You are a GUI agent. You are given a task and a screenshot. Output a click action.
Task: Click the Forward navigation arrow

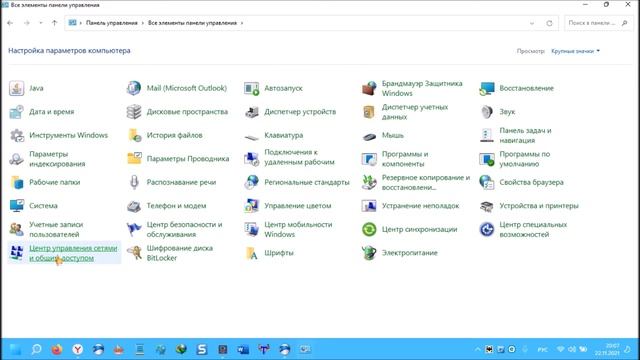27,23
